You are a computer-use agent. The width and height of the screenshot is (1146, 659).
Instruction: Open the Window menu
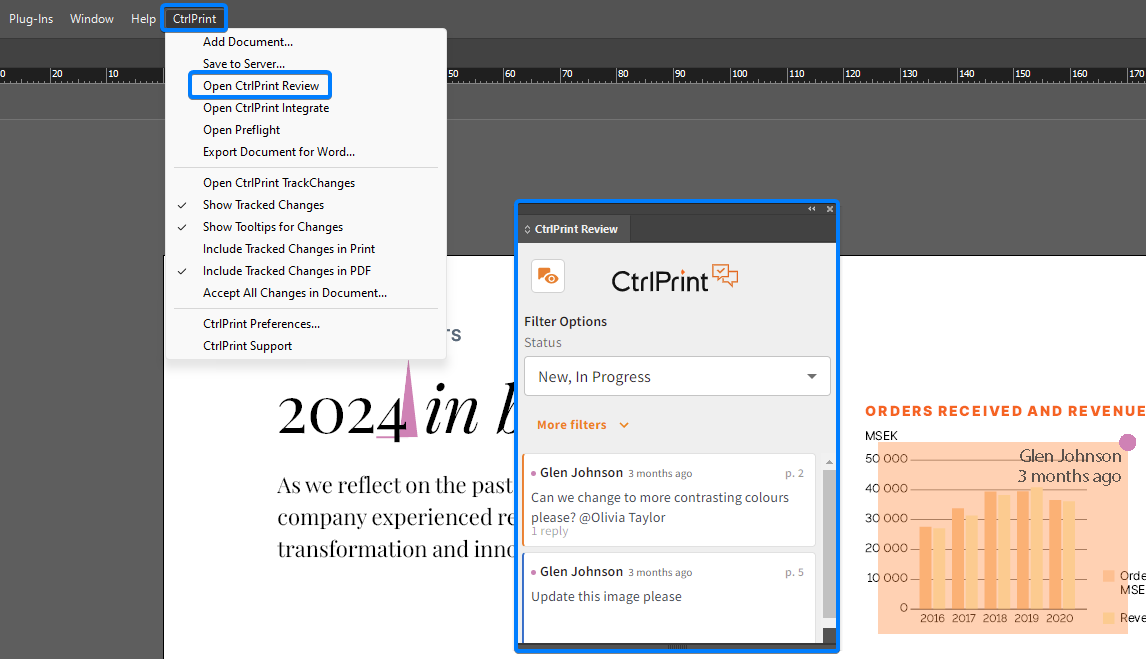(x=91, y=19)
